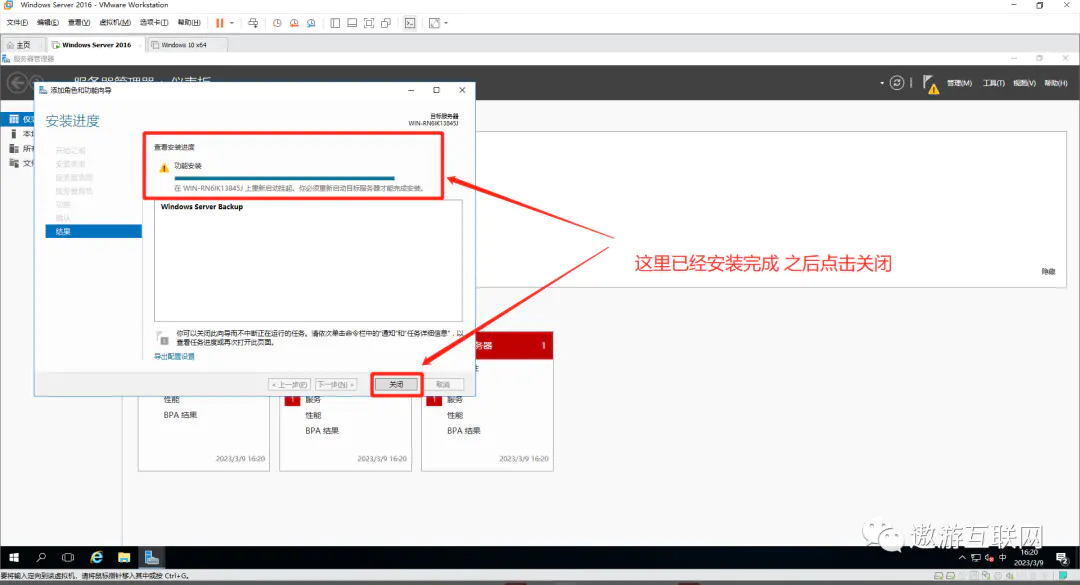Image resolution: width=1080 pixels, height=585 pixels.
Task: Revert to snapshot using the orange clock icon
Action: coord(294,23)
